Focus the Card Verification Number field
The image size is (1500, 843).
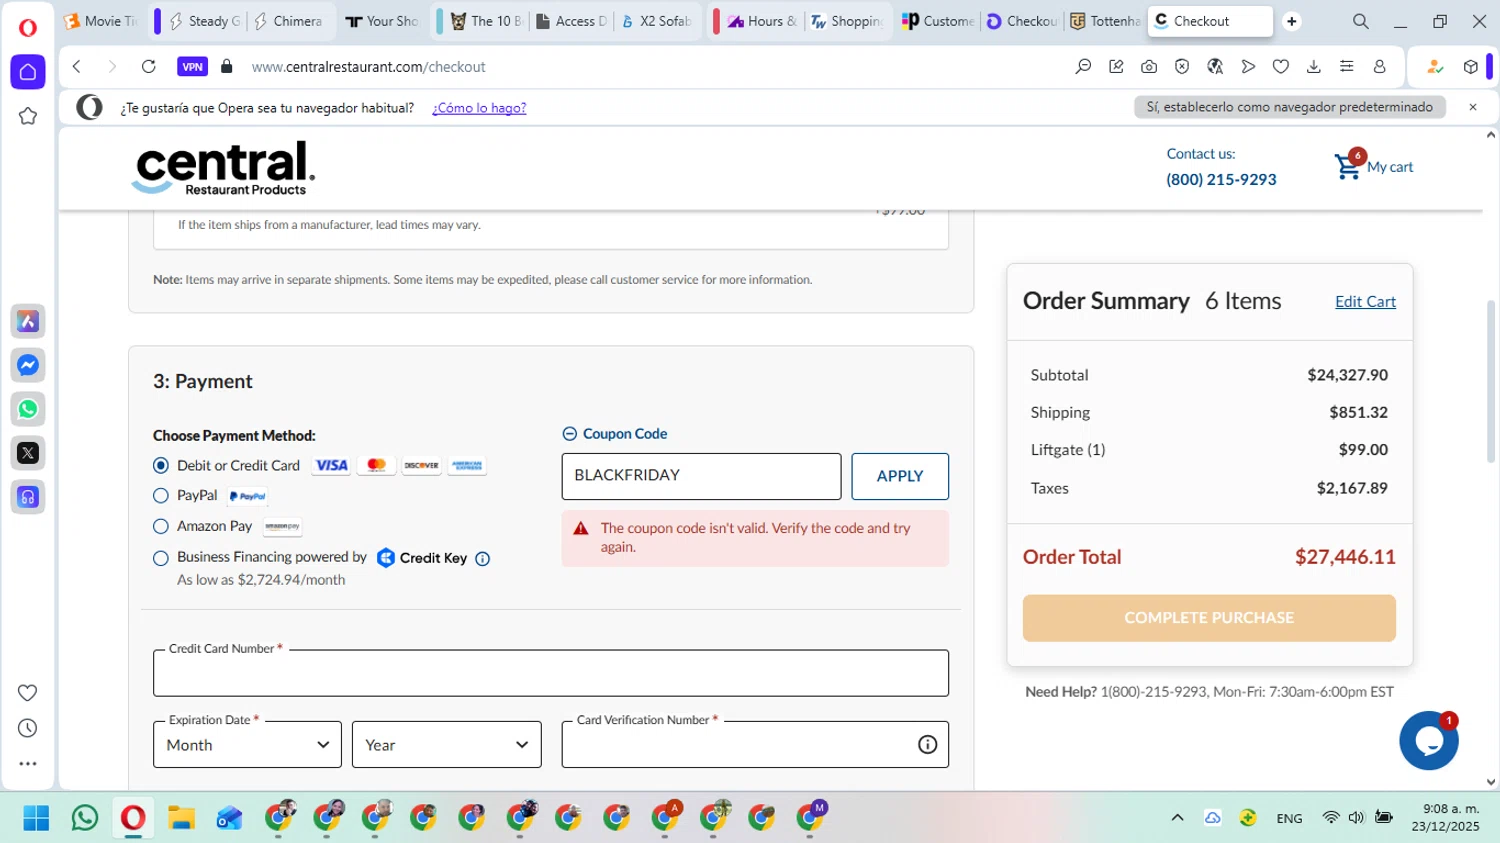tap(755, 745)
